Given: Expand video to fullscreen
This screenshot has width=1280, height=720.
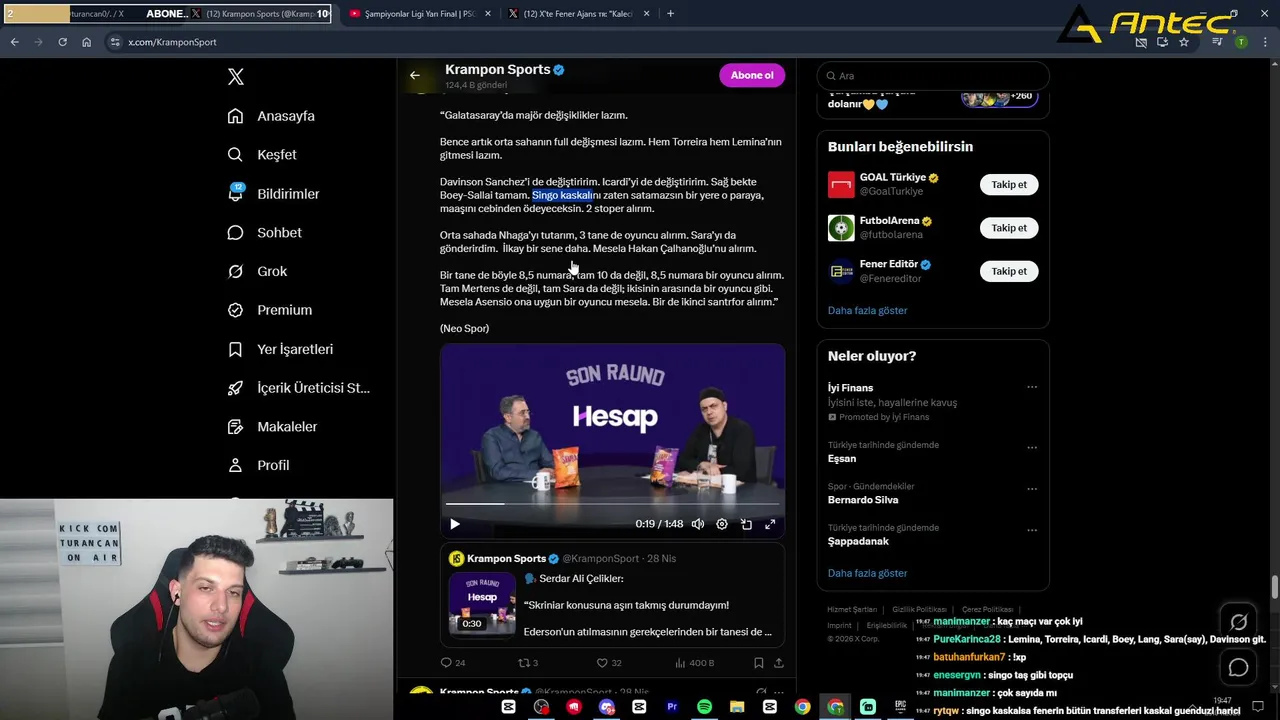Looking at the screenshot, I should (770, 524).
